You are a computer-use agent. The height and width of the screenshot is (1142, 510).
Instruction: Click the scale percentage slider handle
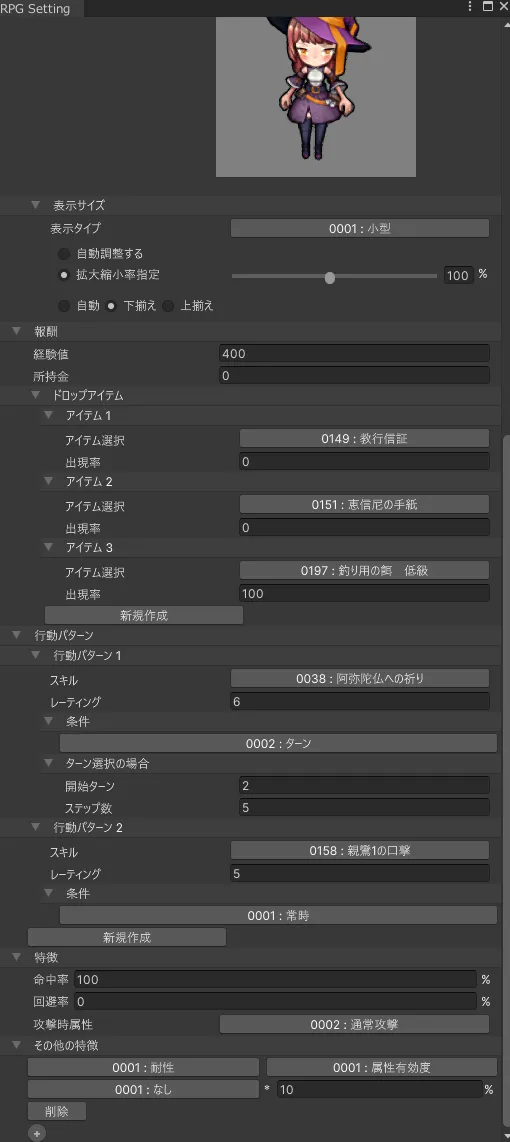329,277
